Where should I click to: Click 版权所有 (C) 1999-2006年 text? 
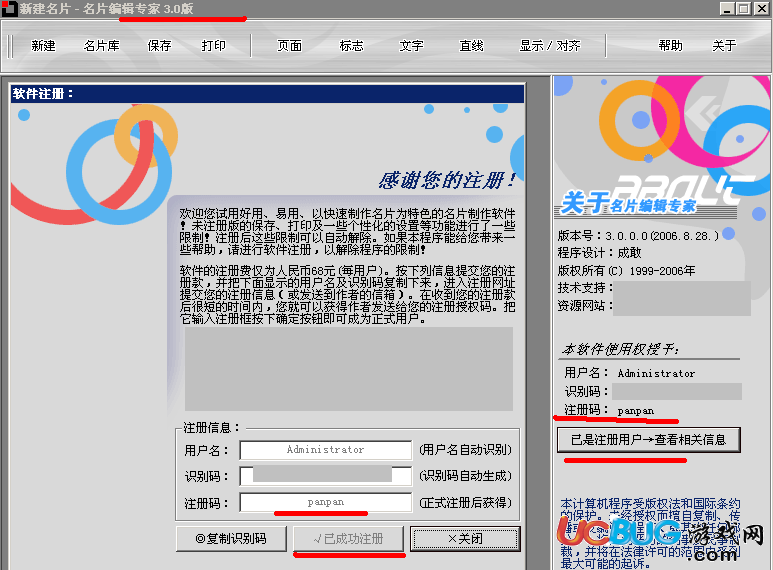click(x=626, y=271)
